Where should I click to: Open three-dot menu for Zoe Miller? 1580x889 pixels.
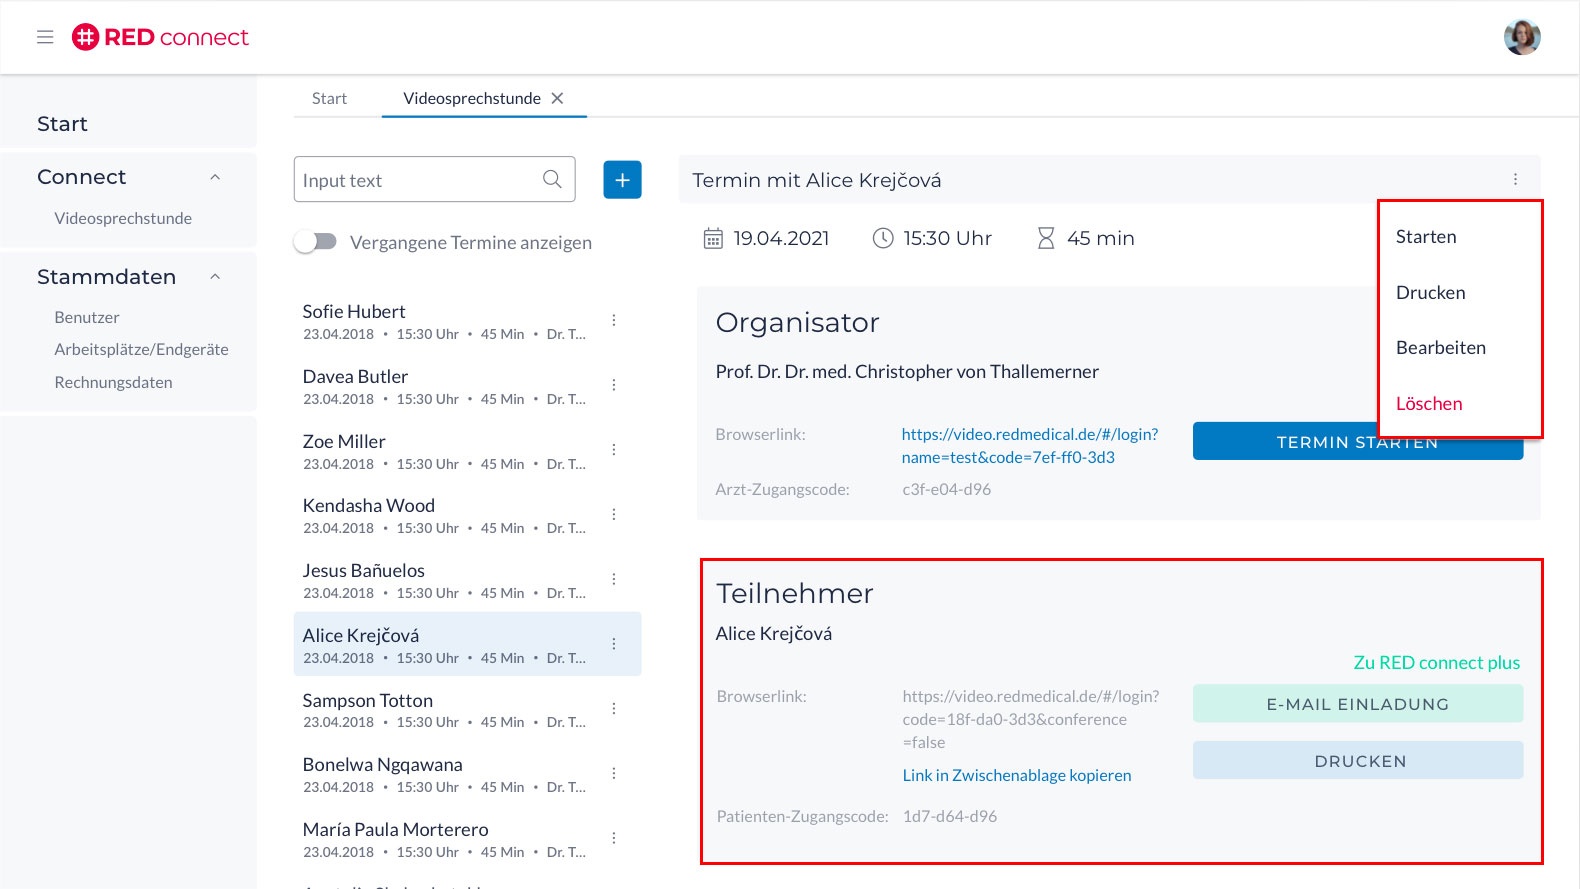614,450
